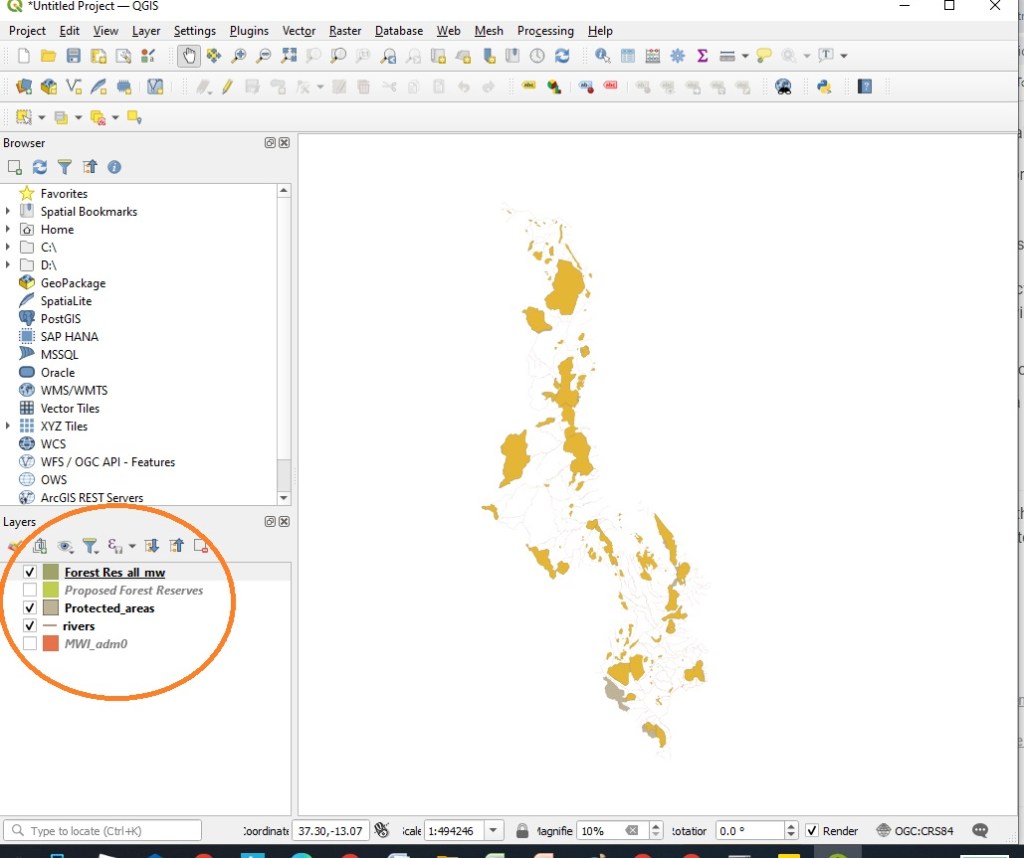Click the Statistical Summary sigma icon

[x=702, y=56]
